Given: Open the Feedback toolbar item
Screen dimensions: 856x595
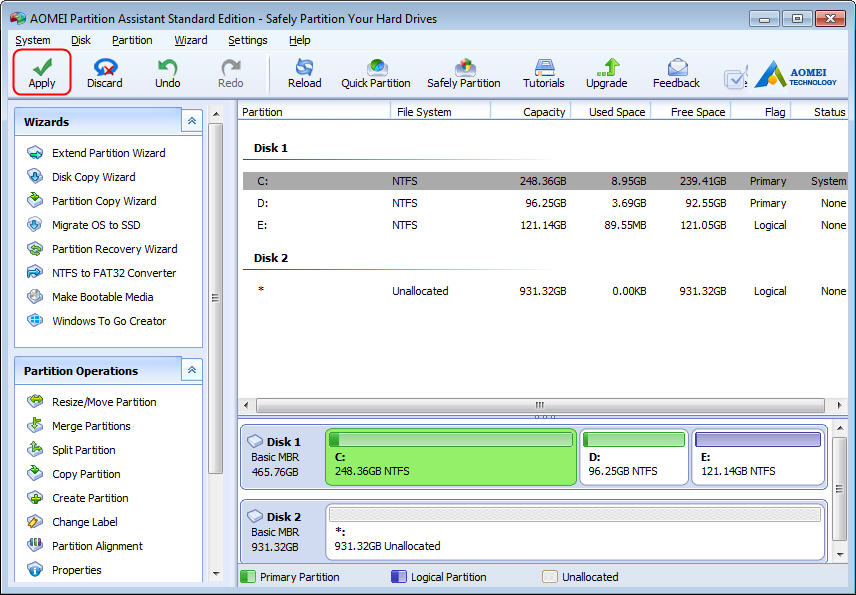Looking at the screenshot, I should [x=676, y=73].
